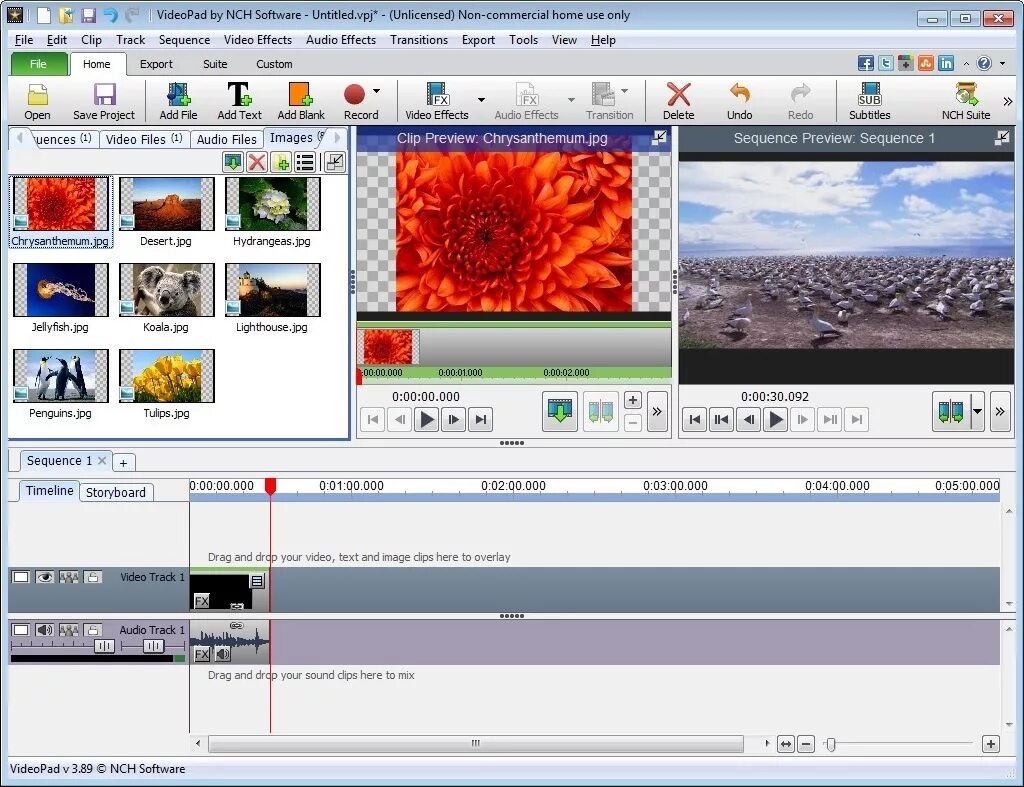Open NCH Suite from the toolbar
Image resolution: width=1024 pixels, height=787 pixels.
click(x=966, y=101)
